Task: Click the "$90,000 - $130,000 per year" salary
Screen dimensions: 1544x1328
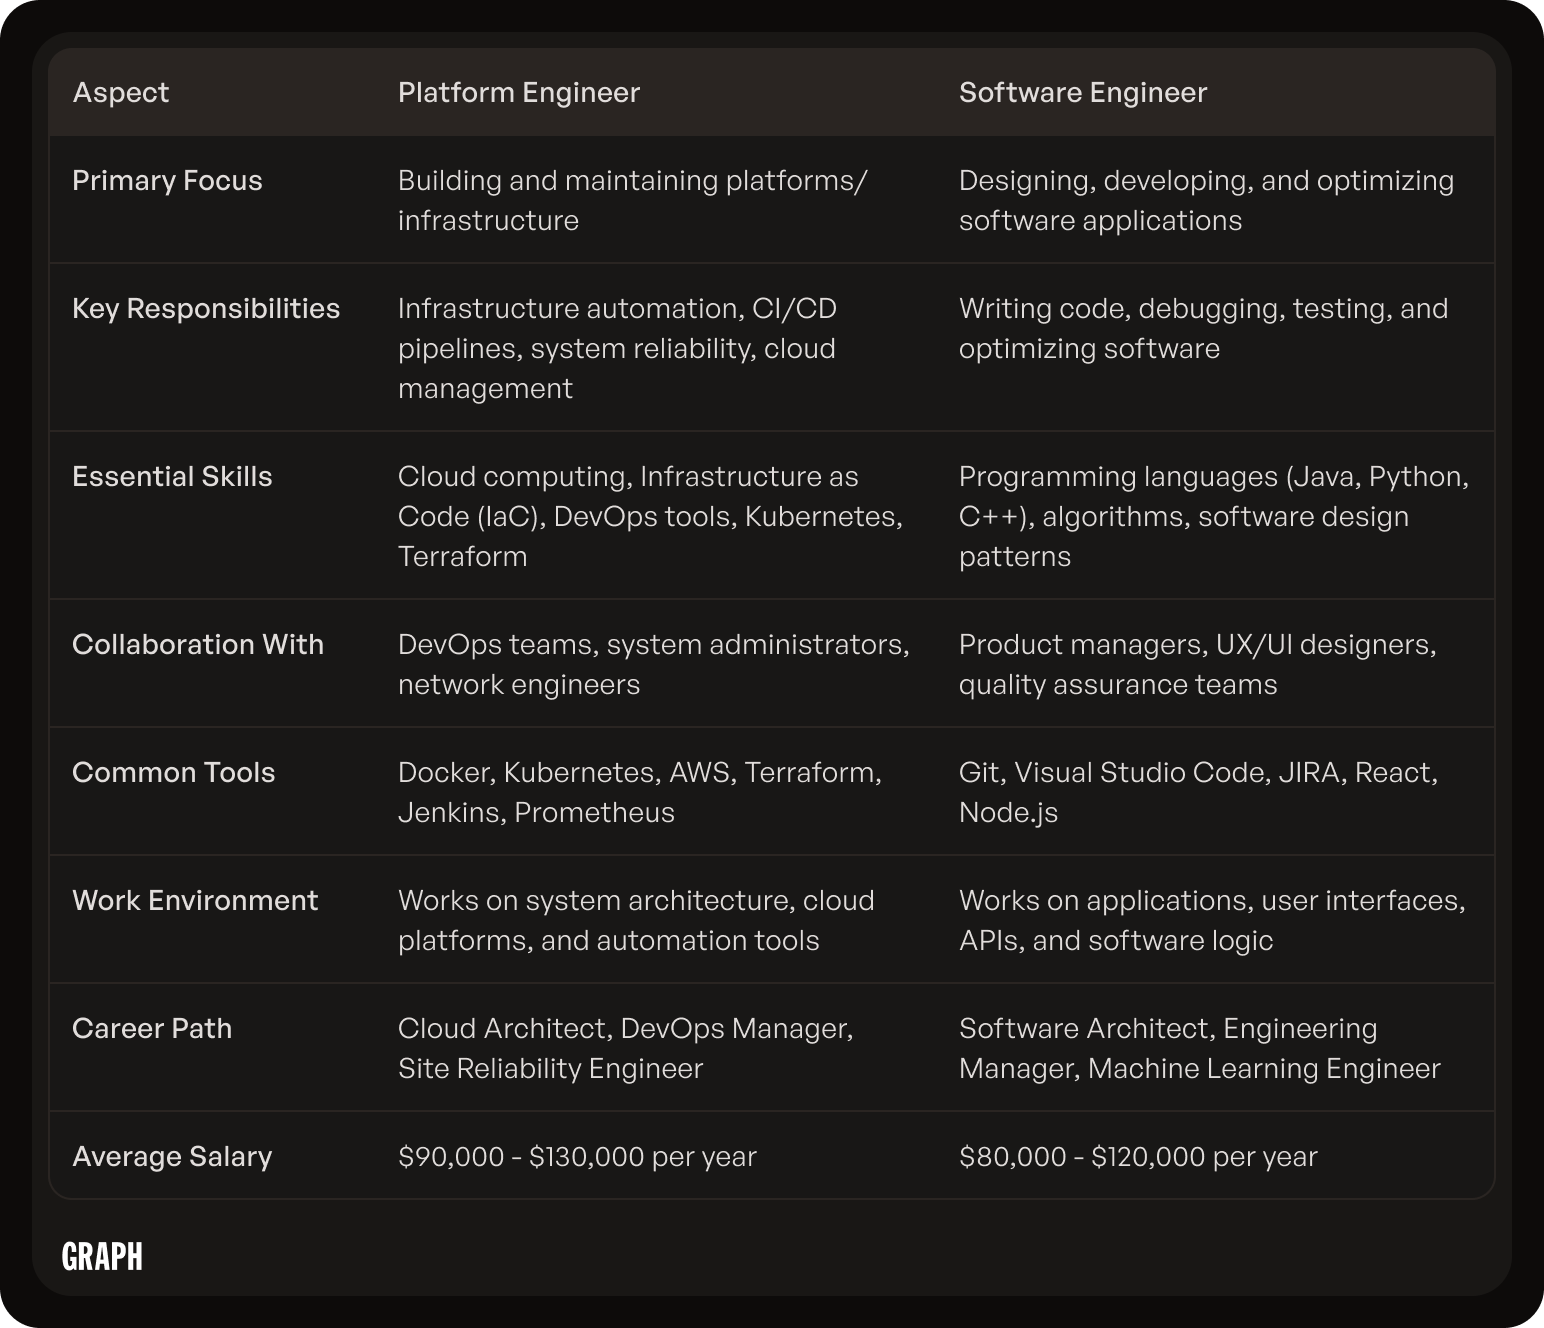Action: click(x=577, y=1157)
